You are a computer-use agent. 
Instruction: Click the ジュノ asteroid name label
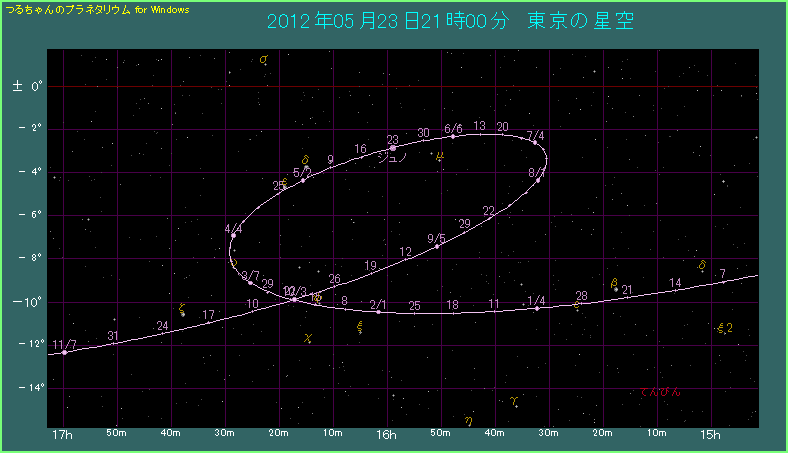click(x=391, y=158)
